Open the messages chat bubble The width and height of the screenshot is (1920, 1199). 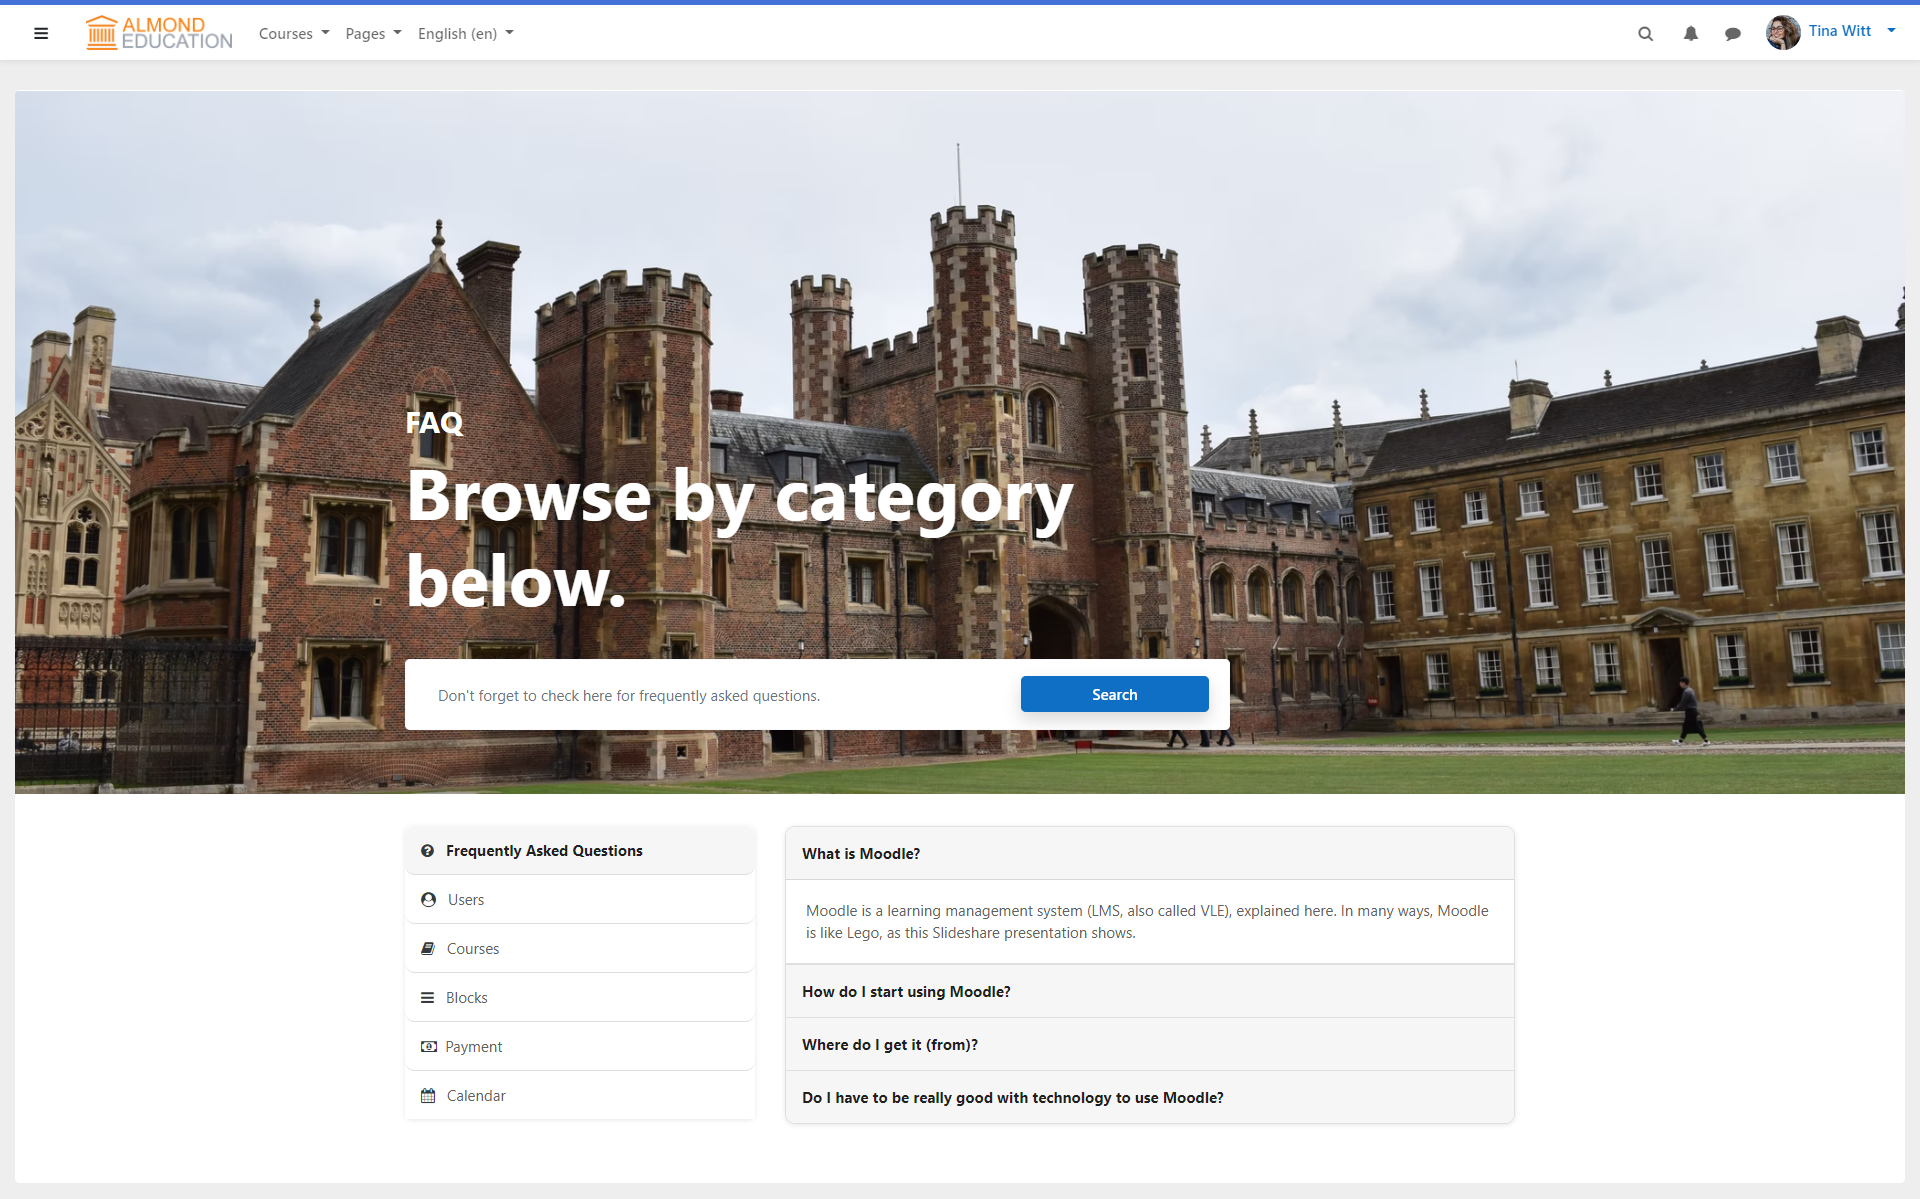point(1733,34)
